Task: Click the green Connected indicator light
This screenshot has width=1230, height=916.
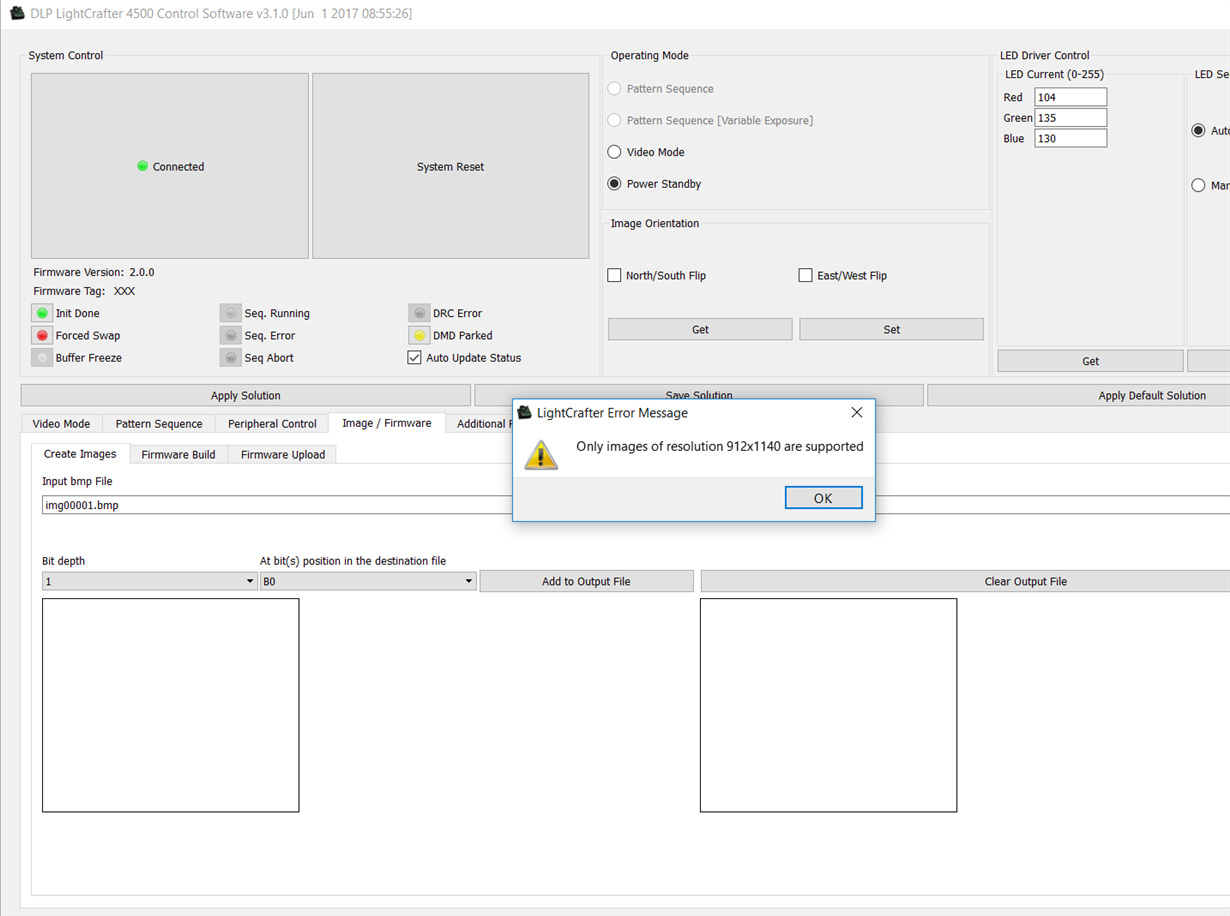Action: (143, 166)
